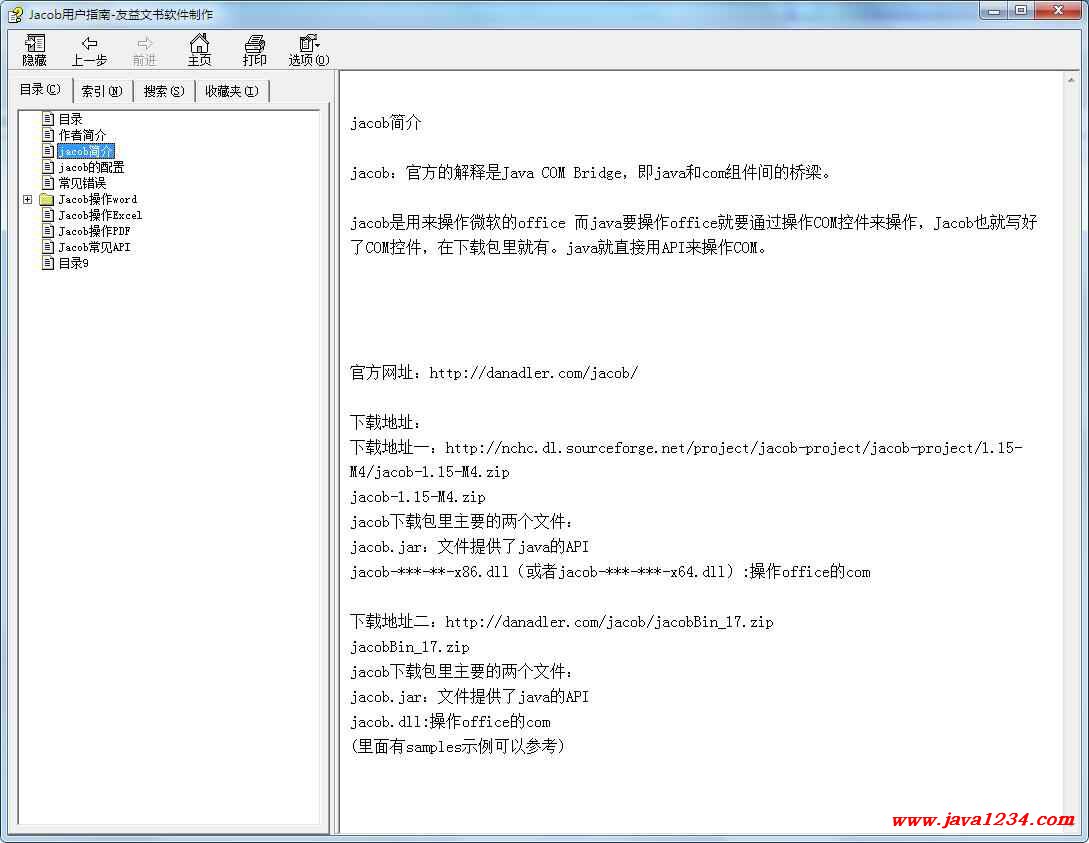Screen dimensions: 1089x843
Task: Click the 打印 printer icon
Action: tap(254, 50)
